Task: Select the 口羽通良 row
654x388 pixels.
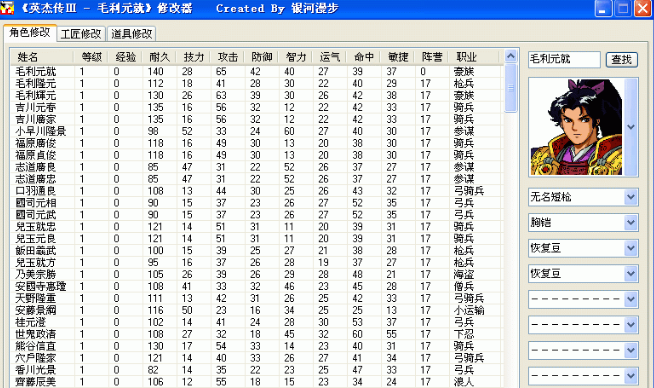Action: [256, 191]
